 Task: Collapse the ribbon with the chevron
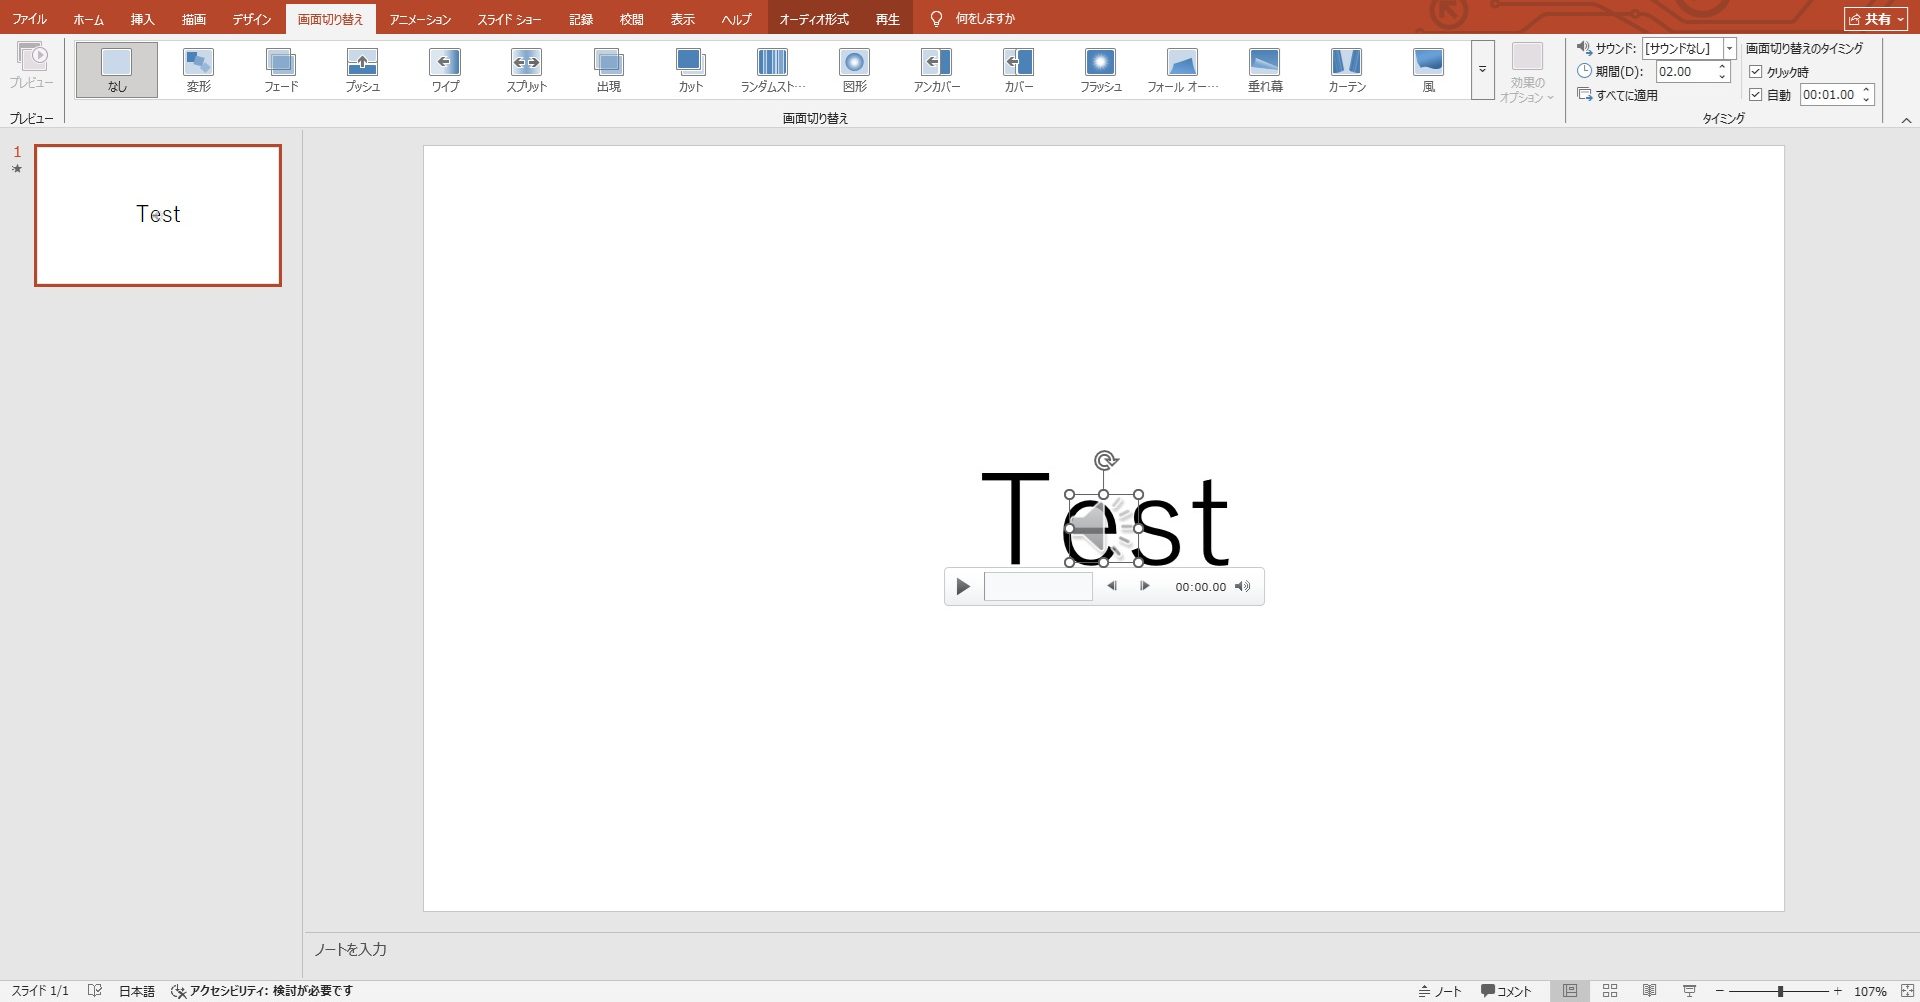1906,120
